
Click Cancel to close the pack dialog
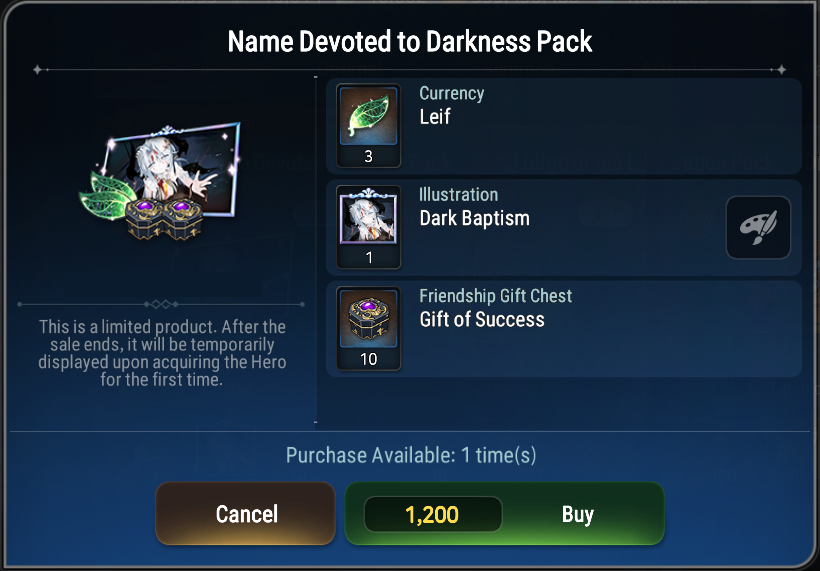(x=246, y=513)
